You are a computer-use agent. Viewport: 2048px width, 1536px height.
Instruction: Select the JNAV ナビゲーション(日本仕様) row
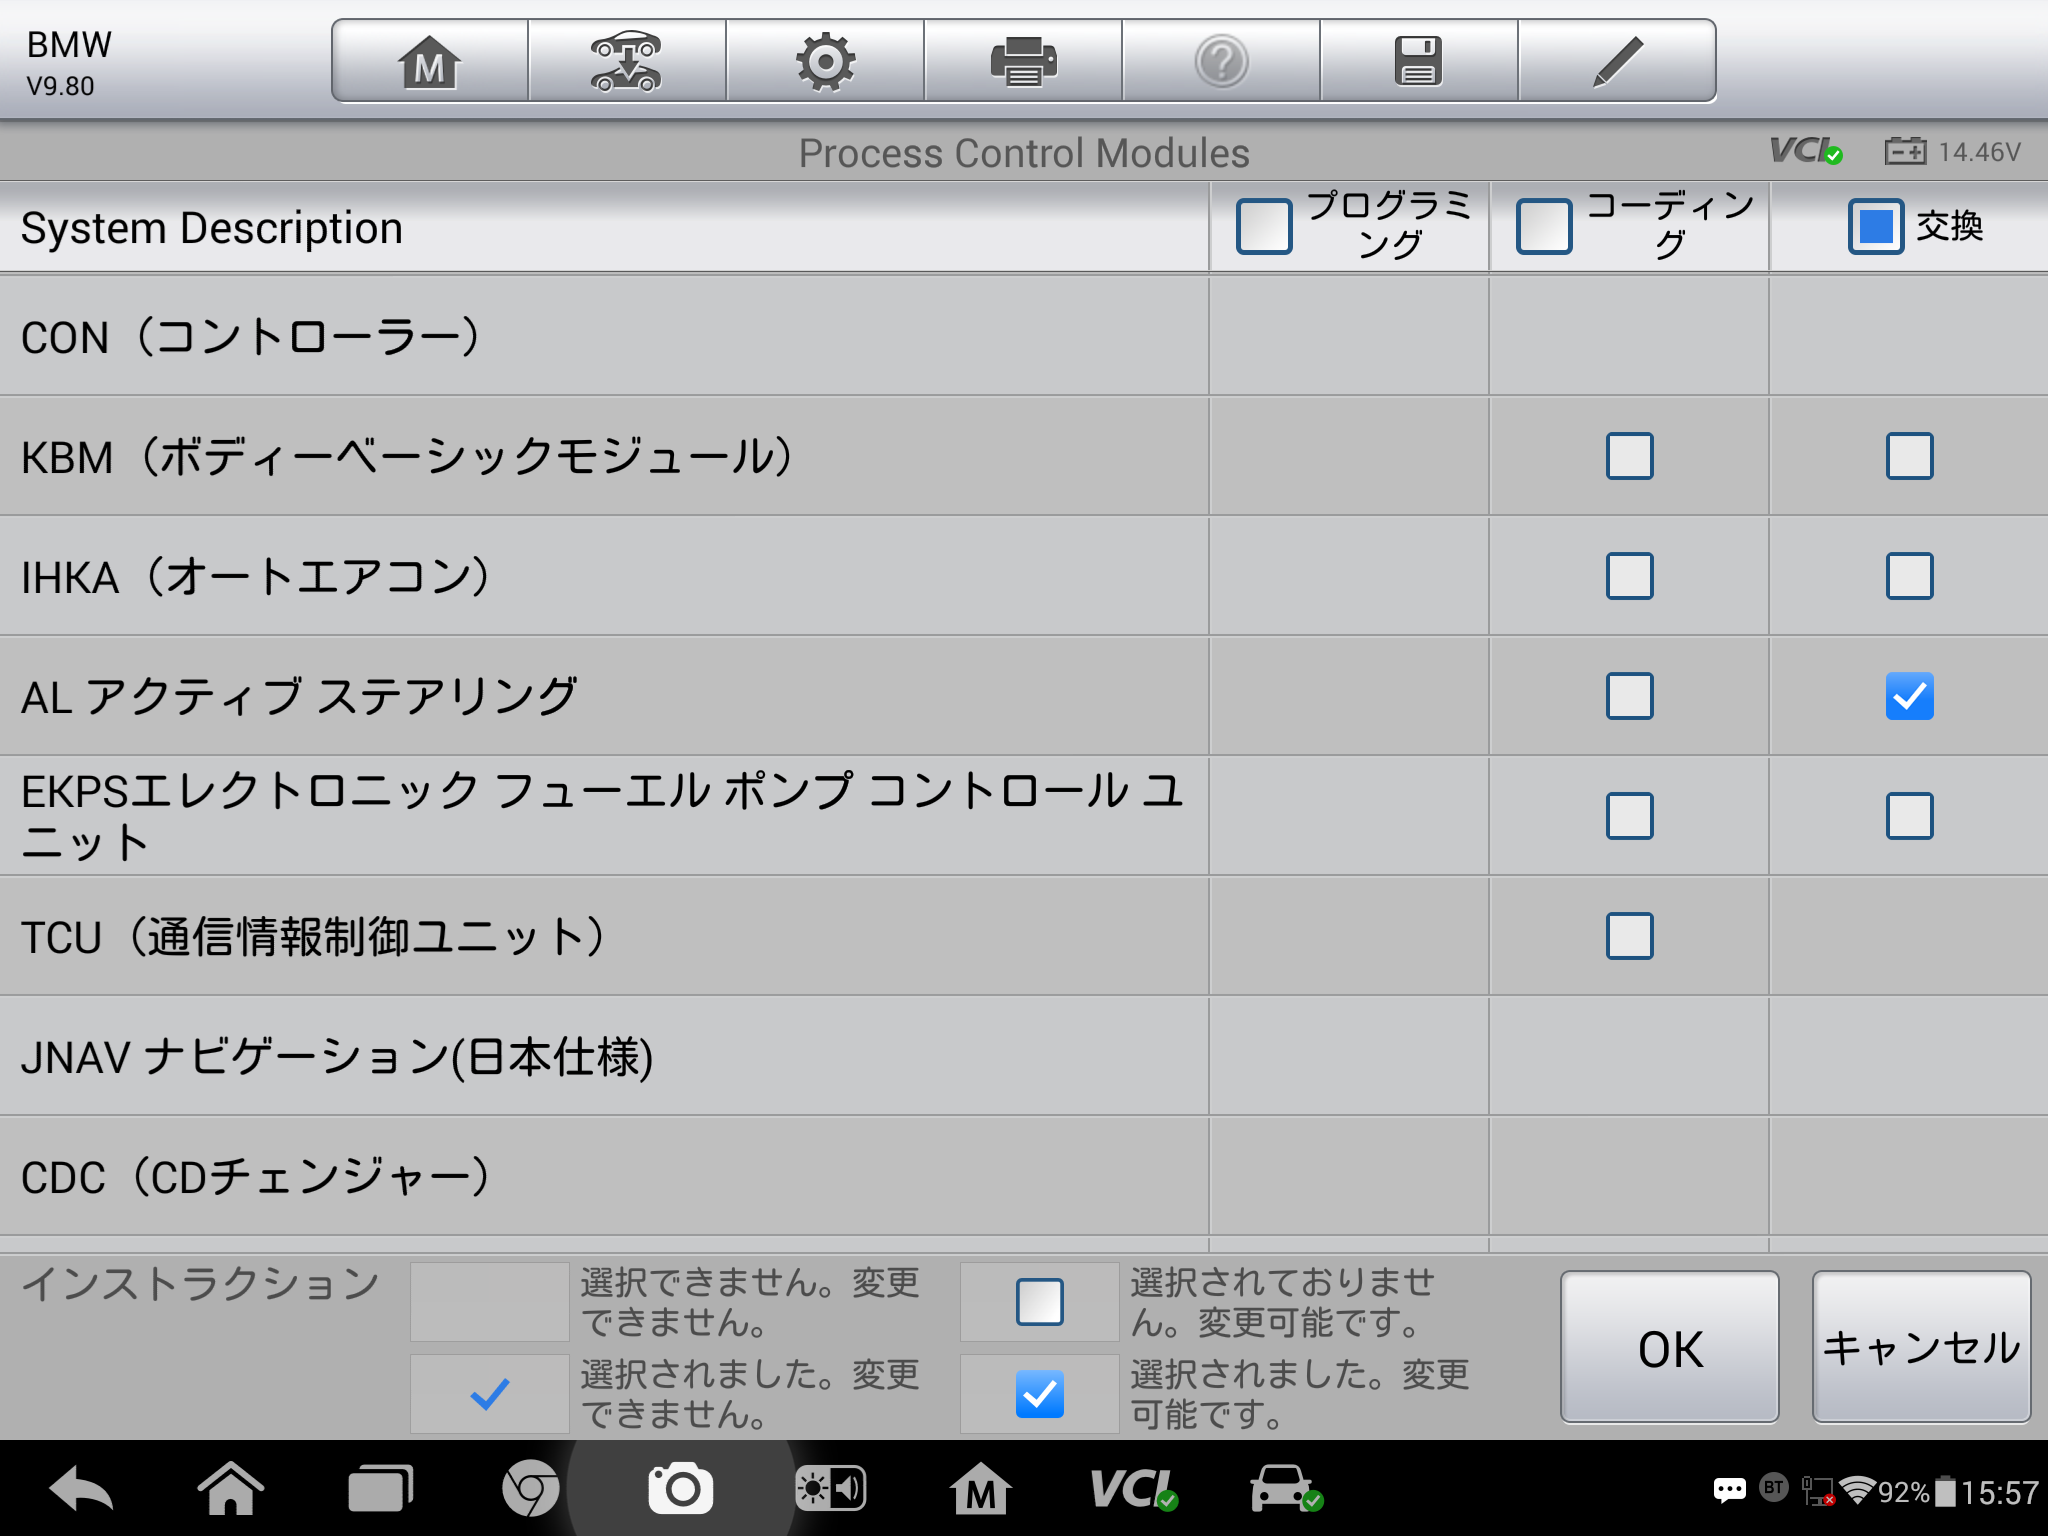[1024, 1056]
